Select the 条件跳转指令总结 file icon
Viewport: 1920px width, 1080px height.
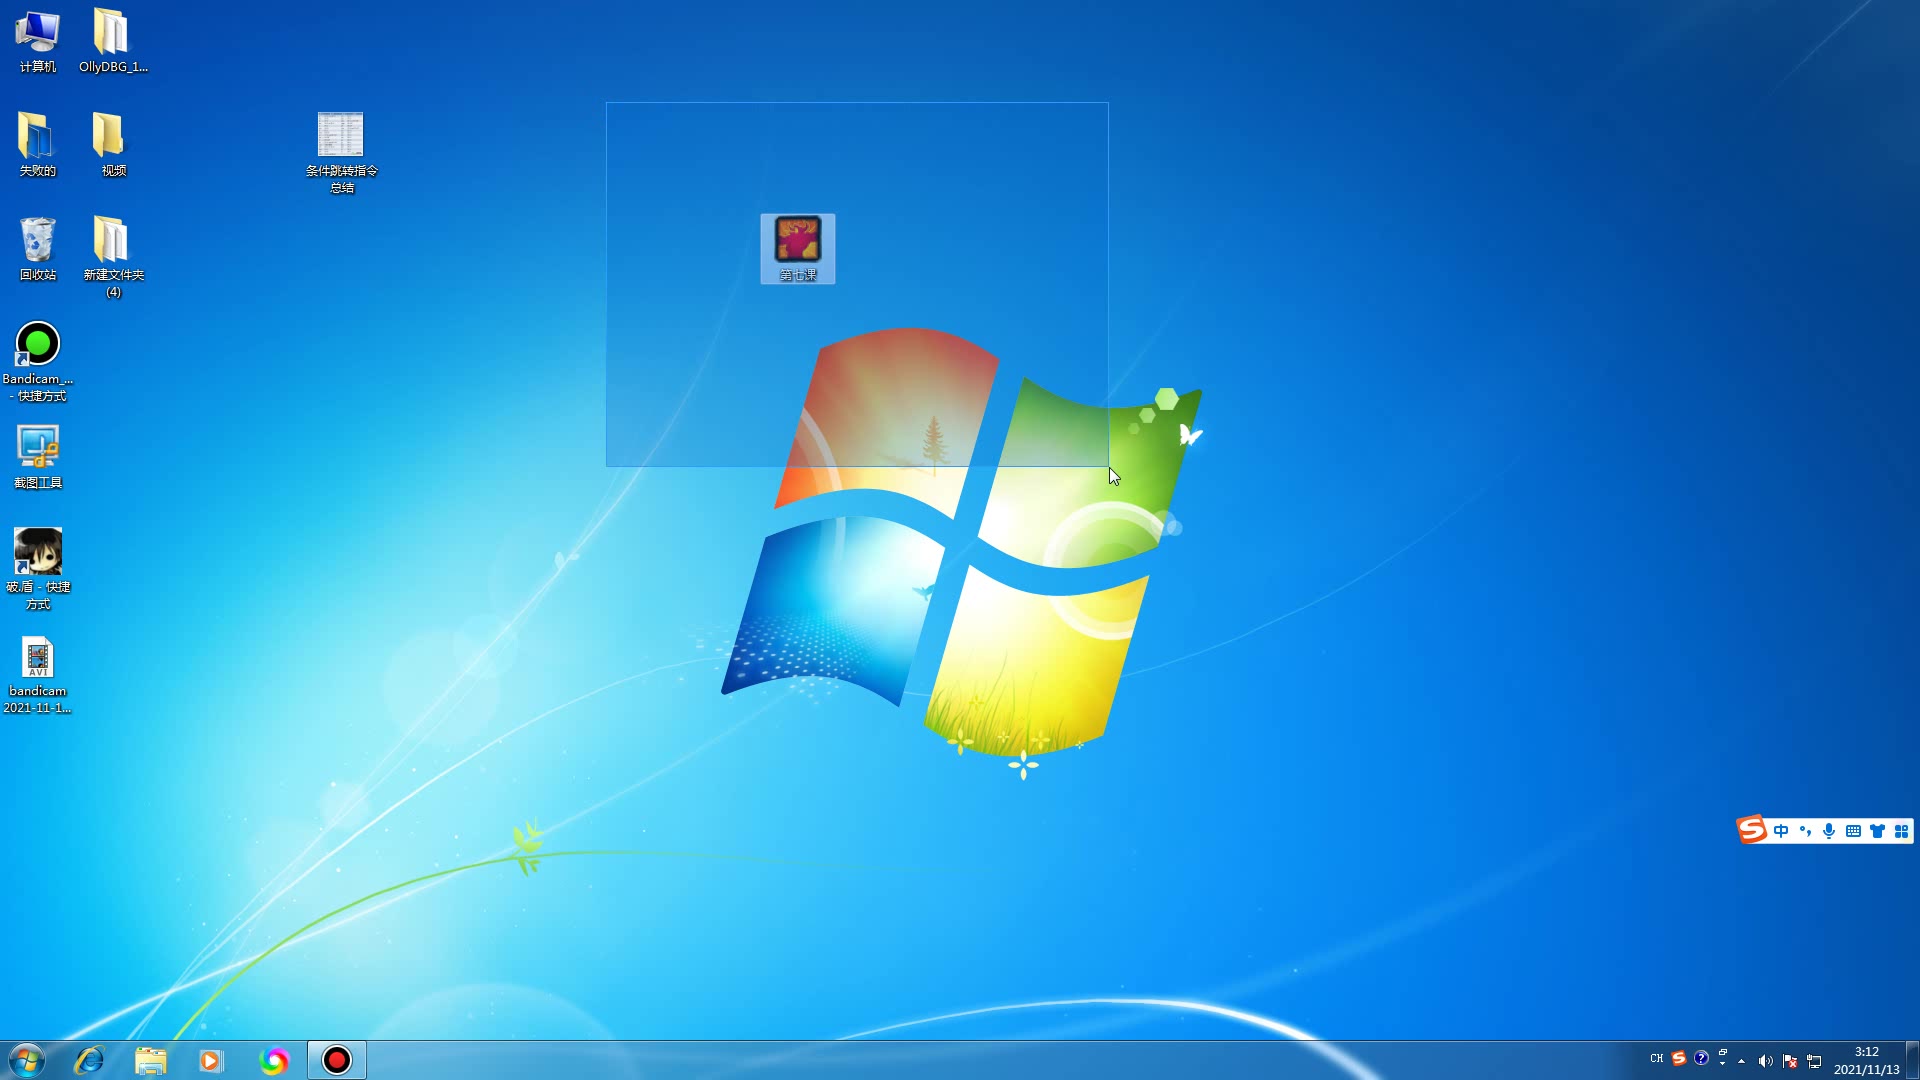click(341, 153)
